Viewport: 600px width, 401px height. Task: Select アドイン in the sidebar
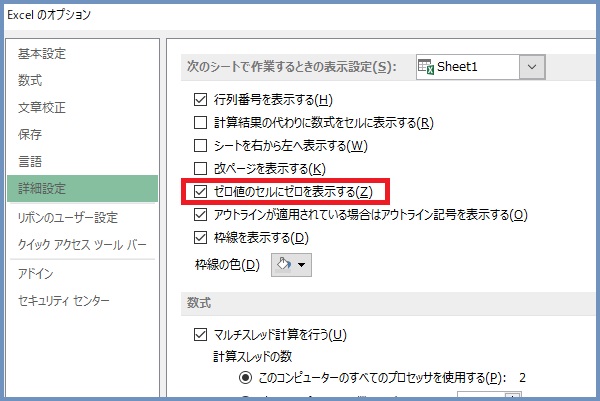coord(36,273)
